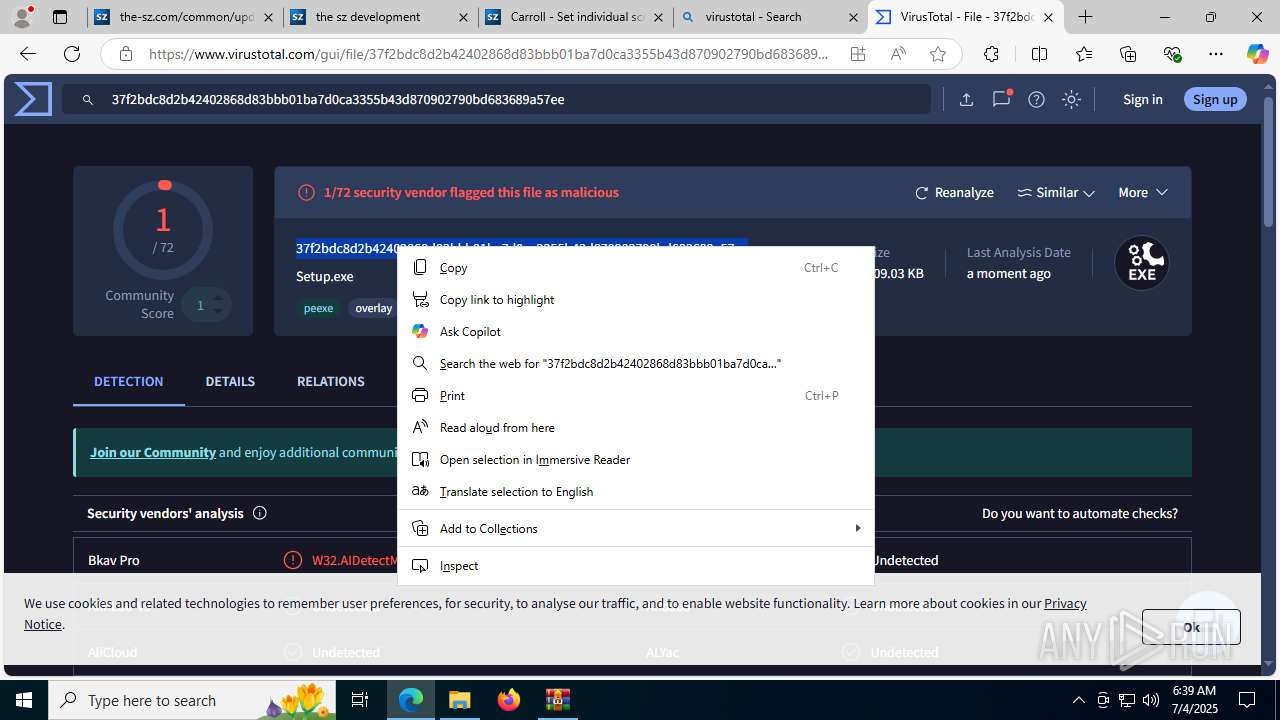Image resolution: width=1280 pixels, height=720 pixels.
Task: Click the volume icon in system tray
Action: (x=1151, y=700)
